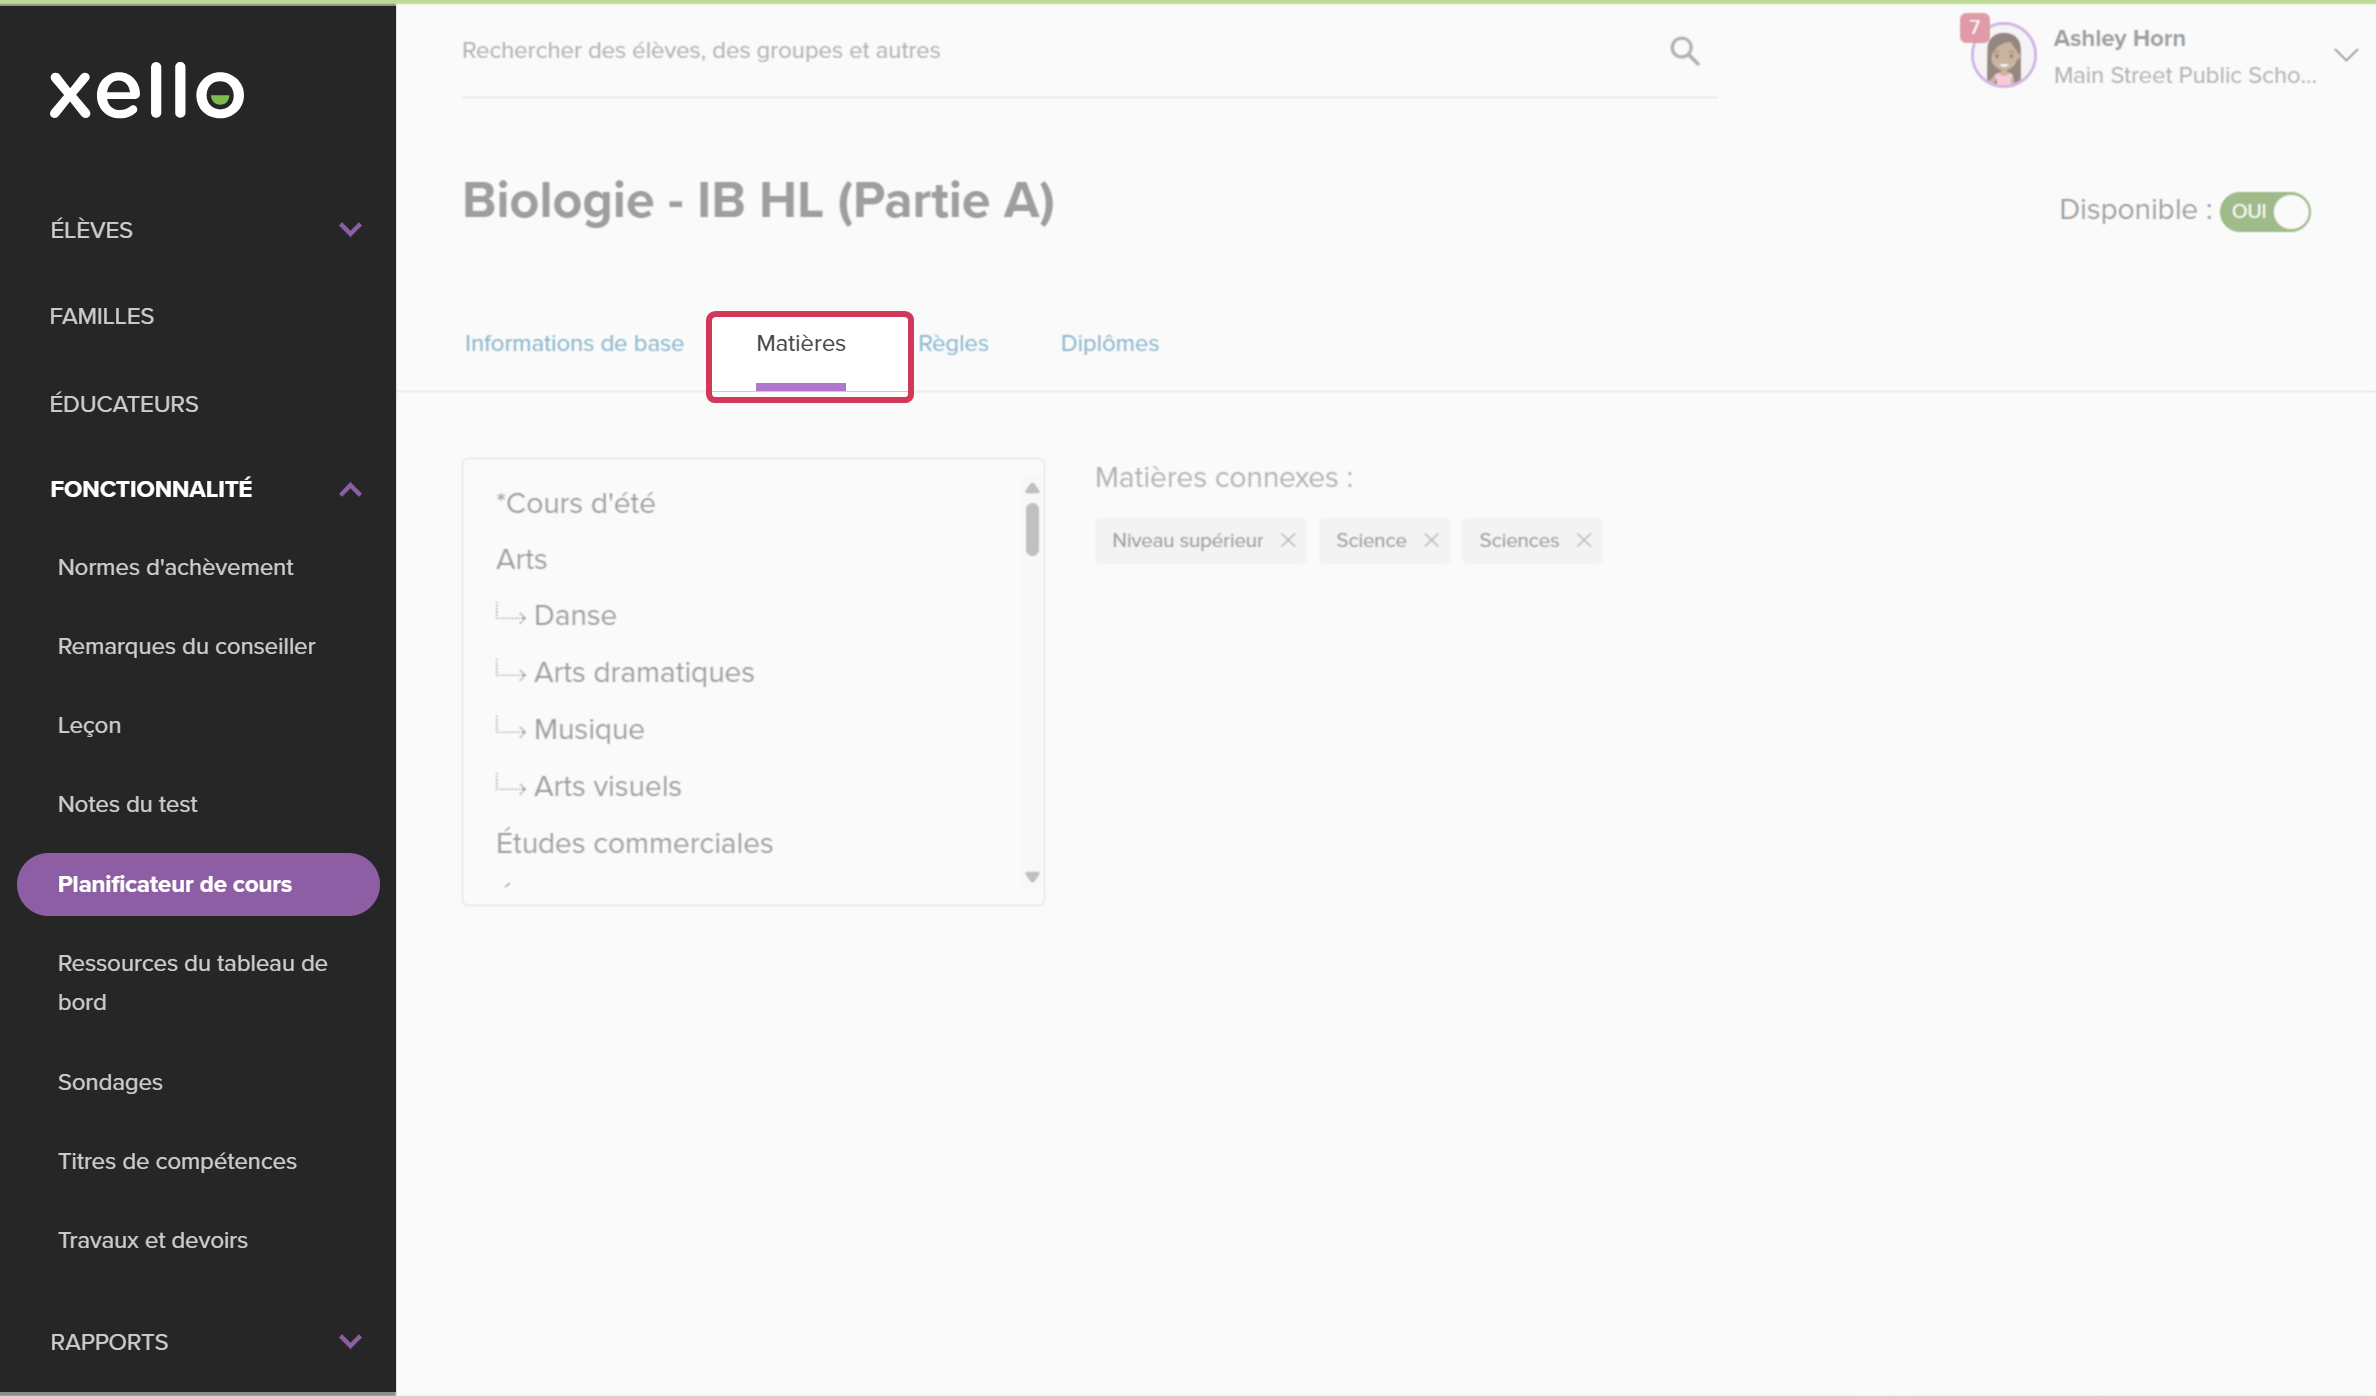The image size is (2376, 1397).
Task: Expand the RAPPORTS menu chevron
Action: point(350,1341)
